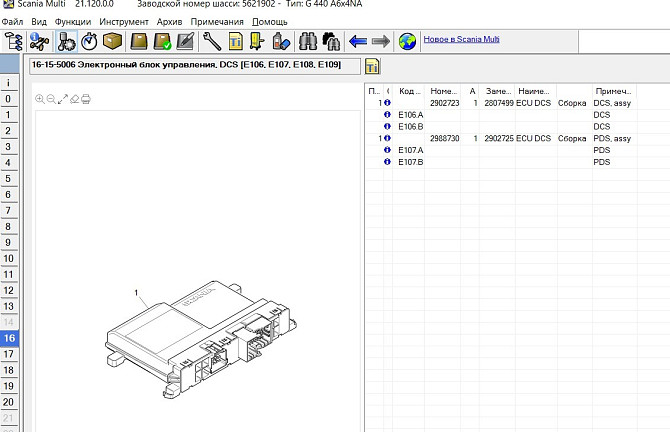Screen dimensions: 670x432
Task: Click the cardboard box package icon
Action: [x=112, y=41]
